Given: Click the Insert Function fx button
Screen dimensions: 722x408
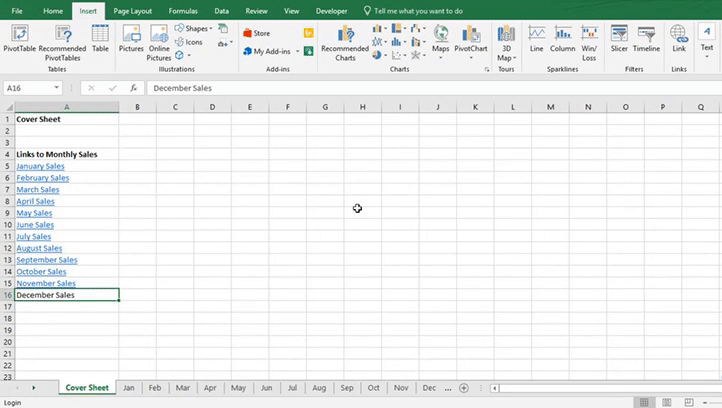Looking at the screenshot, I should [133, 88].
